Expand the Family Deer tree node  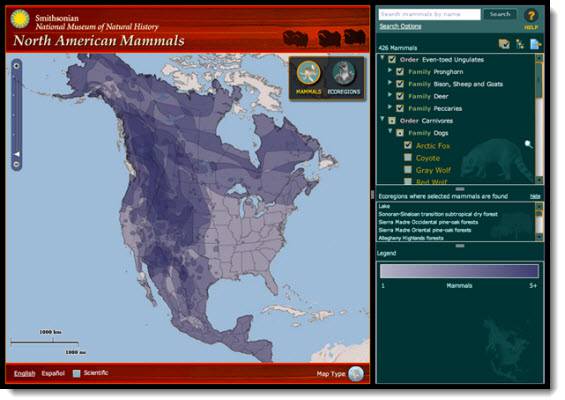(x=390, y=95)
